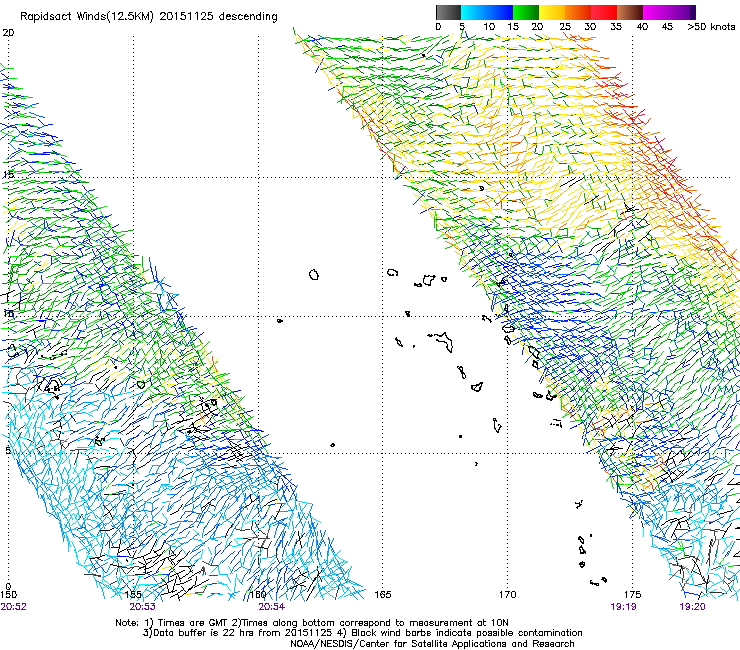Click the round island outline near 162E 11N
The width and height of the screenshot is (740, 650).
click(314, 274)
